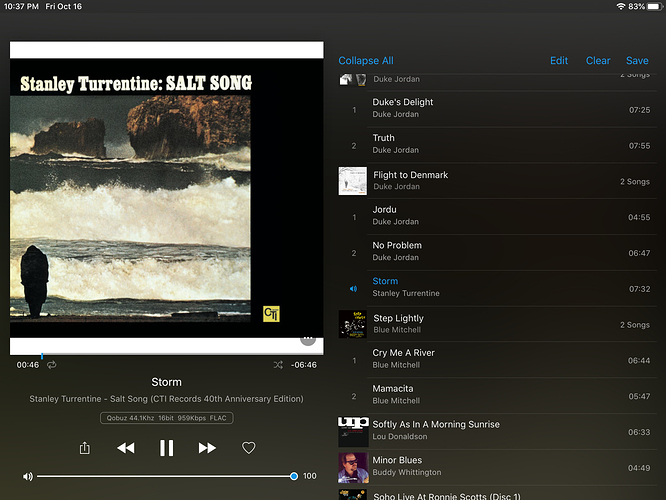Save the queue as playlist

point(637,61)
